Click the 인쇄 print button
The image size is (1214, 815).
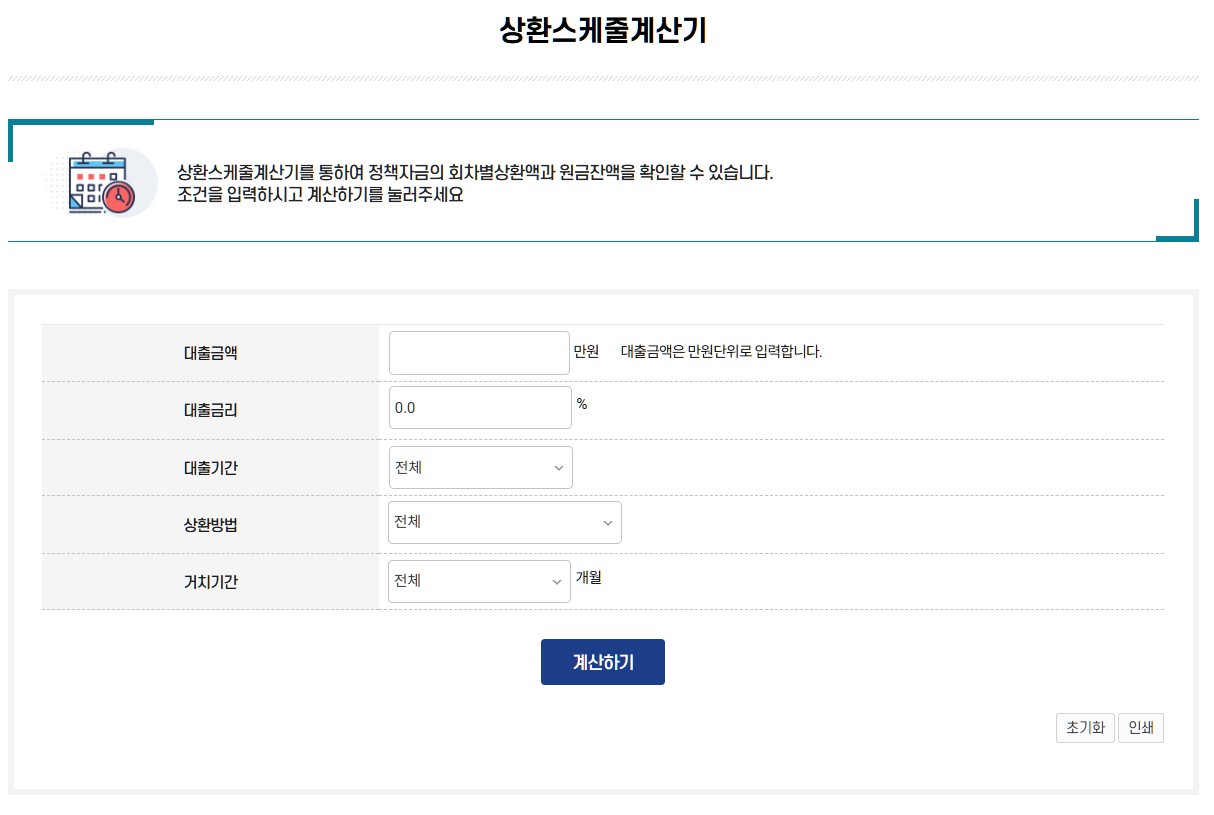click(x=1141, y=727)
